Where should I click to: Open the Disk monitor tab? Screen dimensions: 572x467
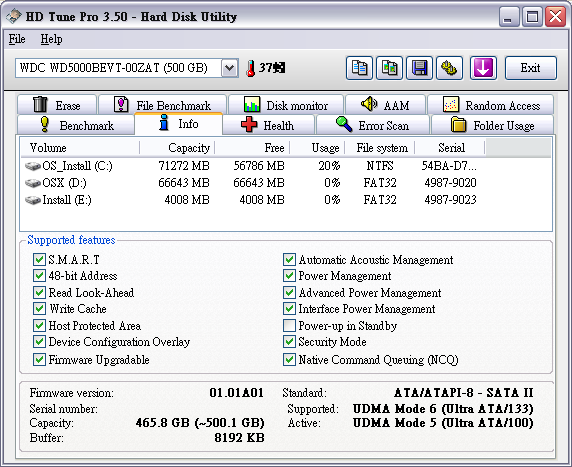click(286, 105)
